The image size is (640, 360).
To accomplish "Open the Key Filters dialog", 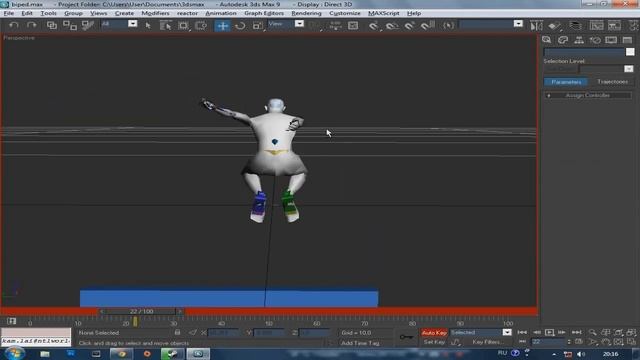I will click(487, 342).
